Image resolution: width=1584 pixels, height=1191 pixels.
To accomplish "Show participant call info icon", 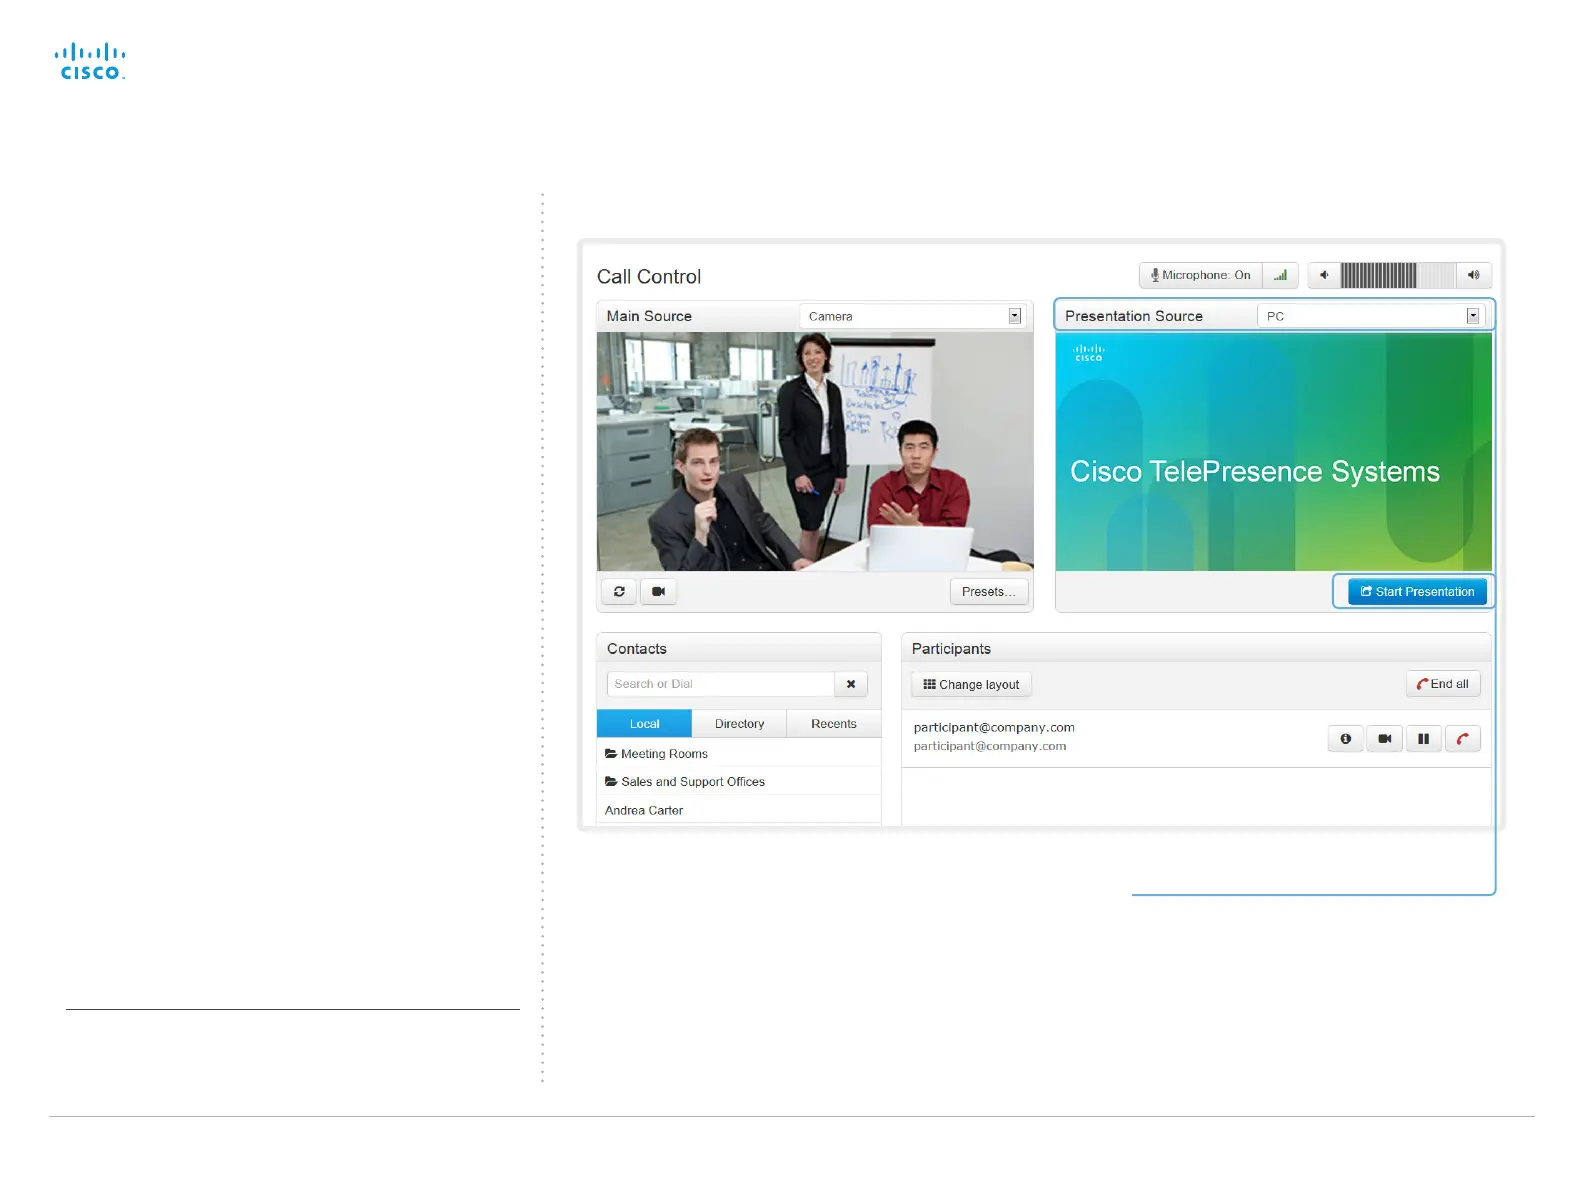I will click(1346, 739).
